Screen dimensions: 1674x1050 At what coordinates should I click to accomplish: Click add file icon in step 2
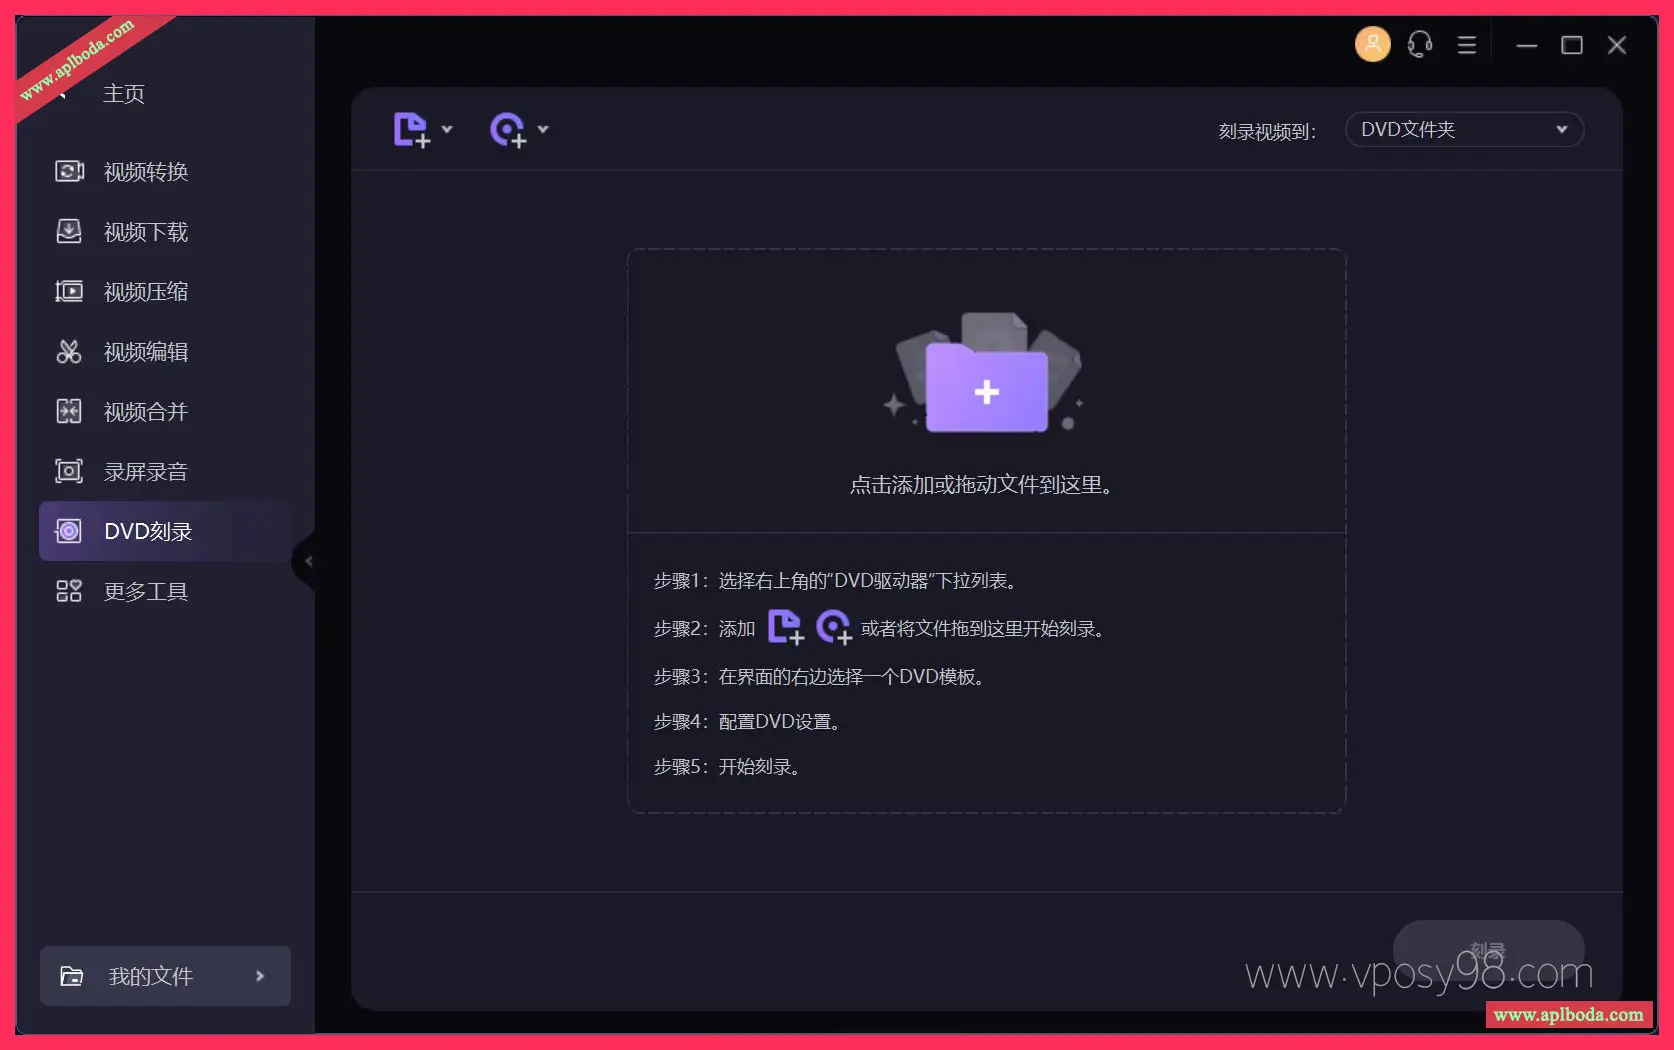point(785,628)
